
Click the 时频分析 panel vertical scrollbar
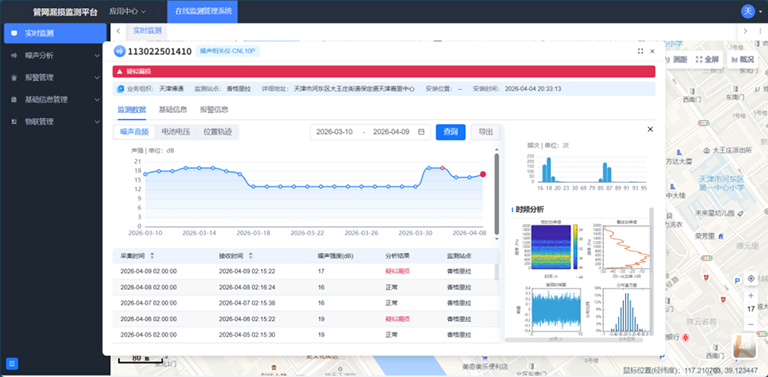coord(651,272)
